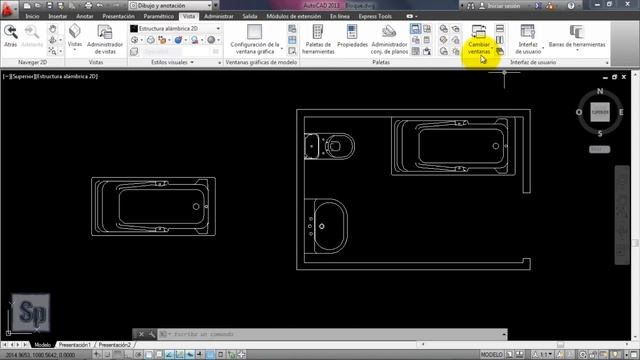Click the top face of the ViewCube
The height and width of the screenshot is (360, 640).
600,112
